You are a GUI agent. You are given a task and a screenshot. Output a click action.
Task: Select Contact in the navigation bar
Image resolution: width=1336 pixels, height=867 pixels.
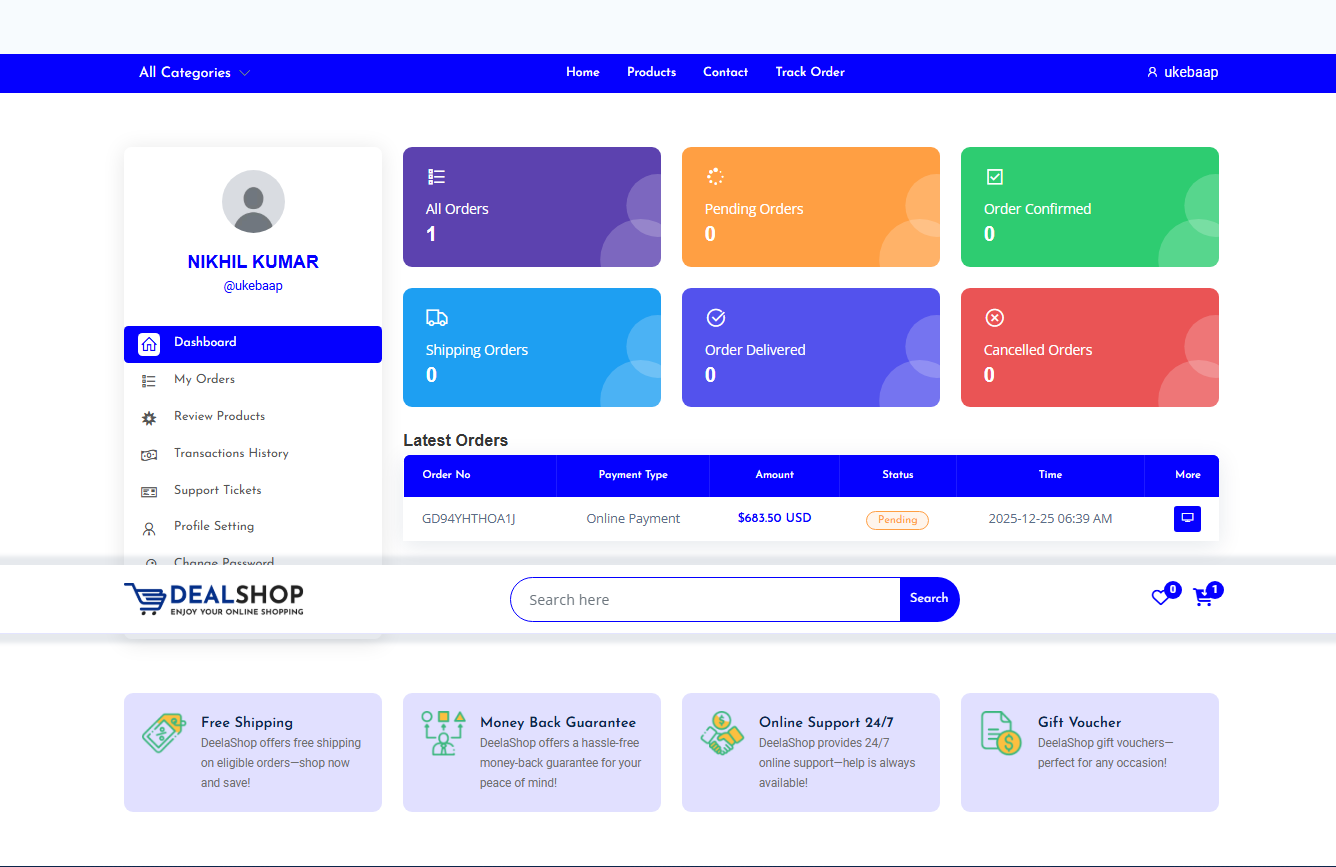725,72
